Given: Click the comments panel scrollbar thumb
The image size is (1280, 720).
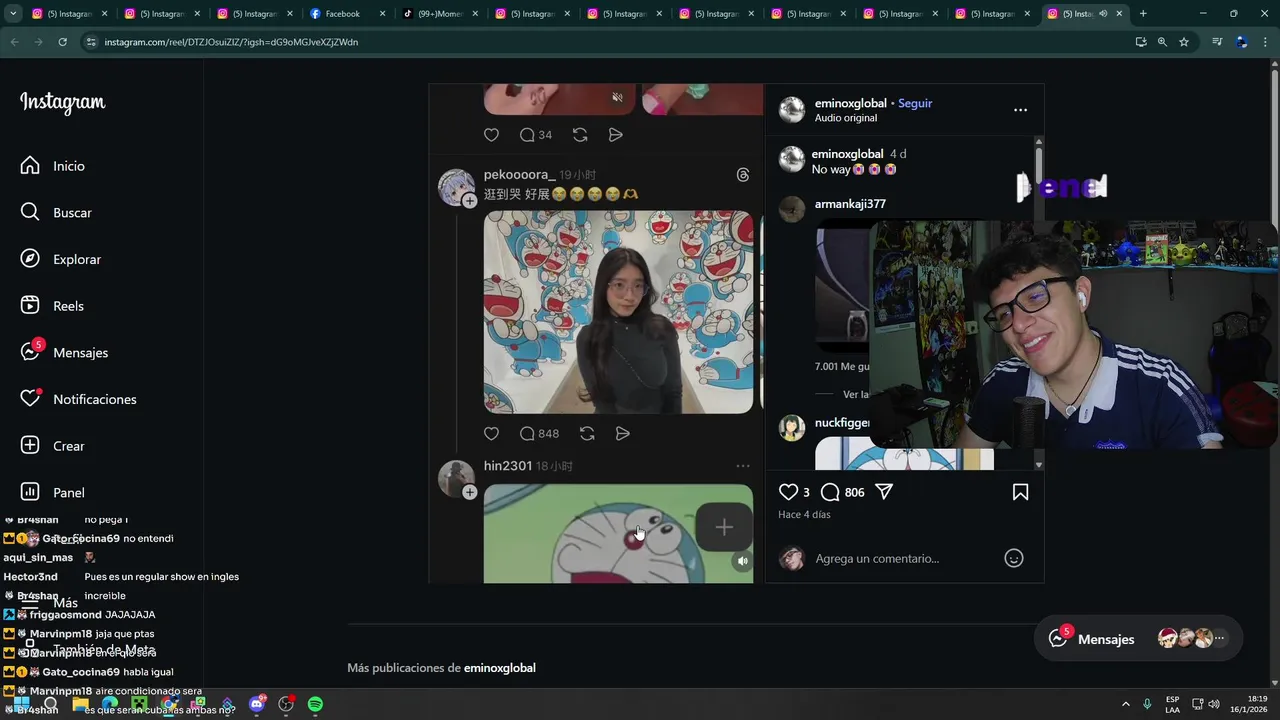Looking at the screenshot, I should point(1038,163).
